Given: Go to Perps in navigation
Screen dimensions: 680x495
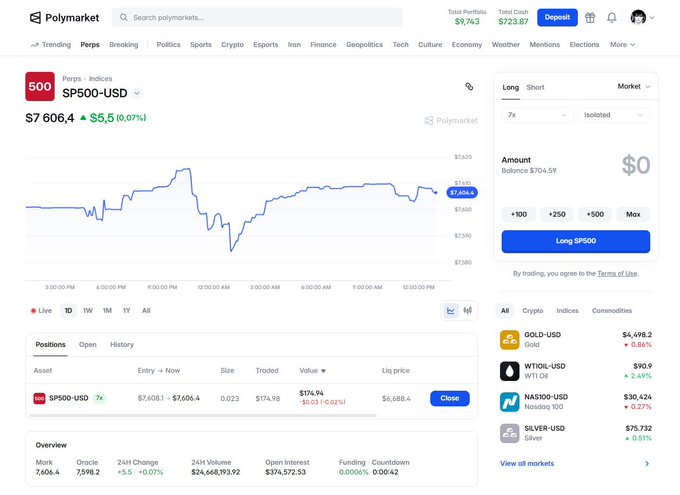Looking at the screenshot, I should click(x=90, y=45).
